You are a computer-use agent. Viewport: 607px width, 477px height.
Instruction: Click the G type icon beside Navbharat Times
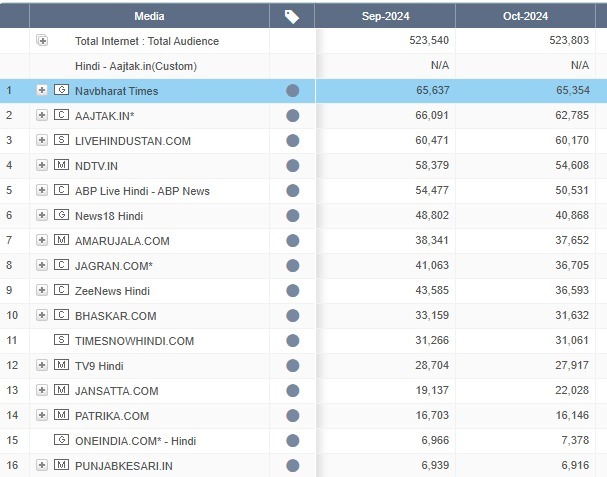coord(61,90)
